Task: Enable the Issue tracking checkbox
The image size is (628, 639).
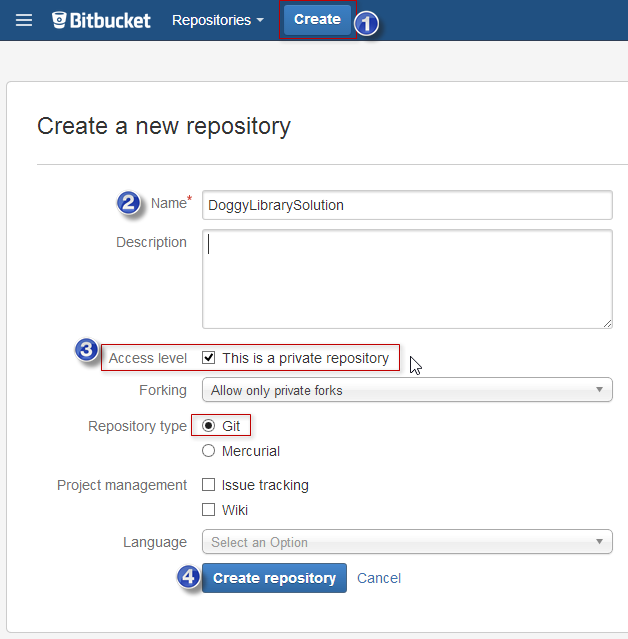Action: coord(209,485)
